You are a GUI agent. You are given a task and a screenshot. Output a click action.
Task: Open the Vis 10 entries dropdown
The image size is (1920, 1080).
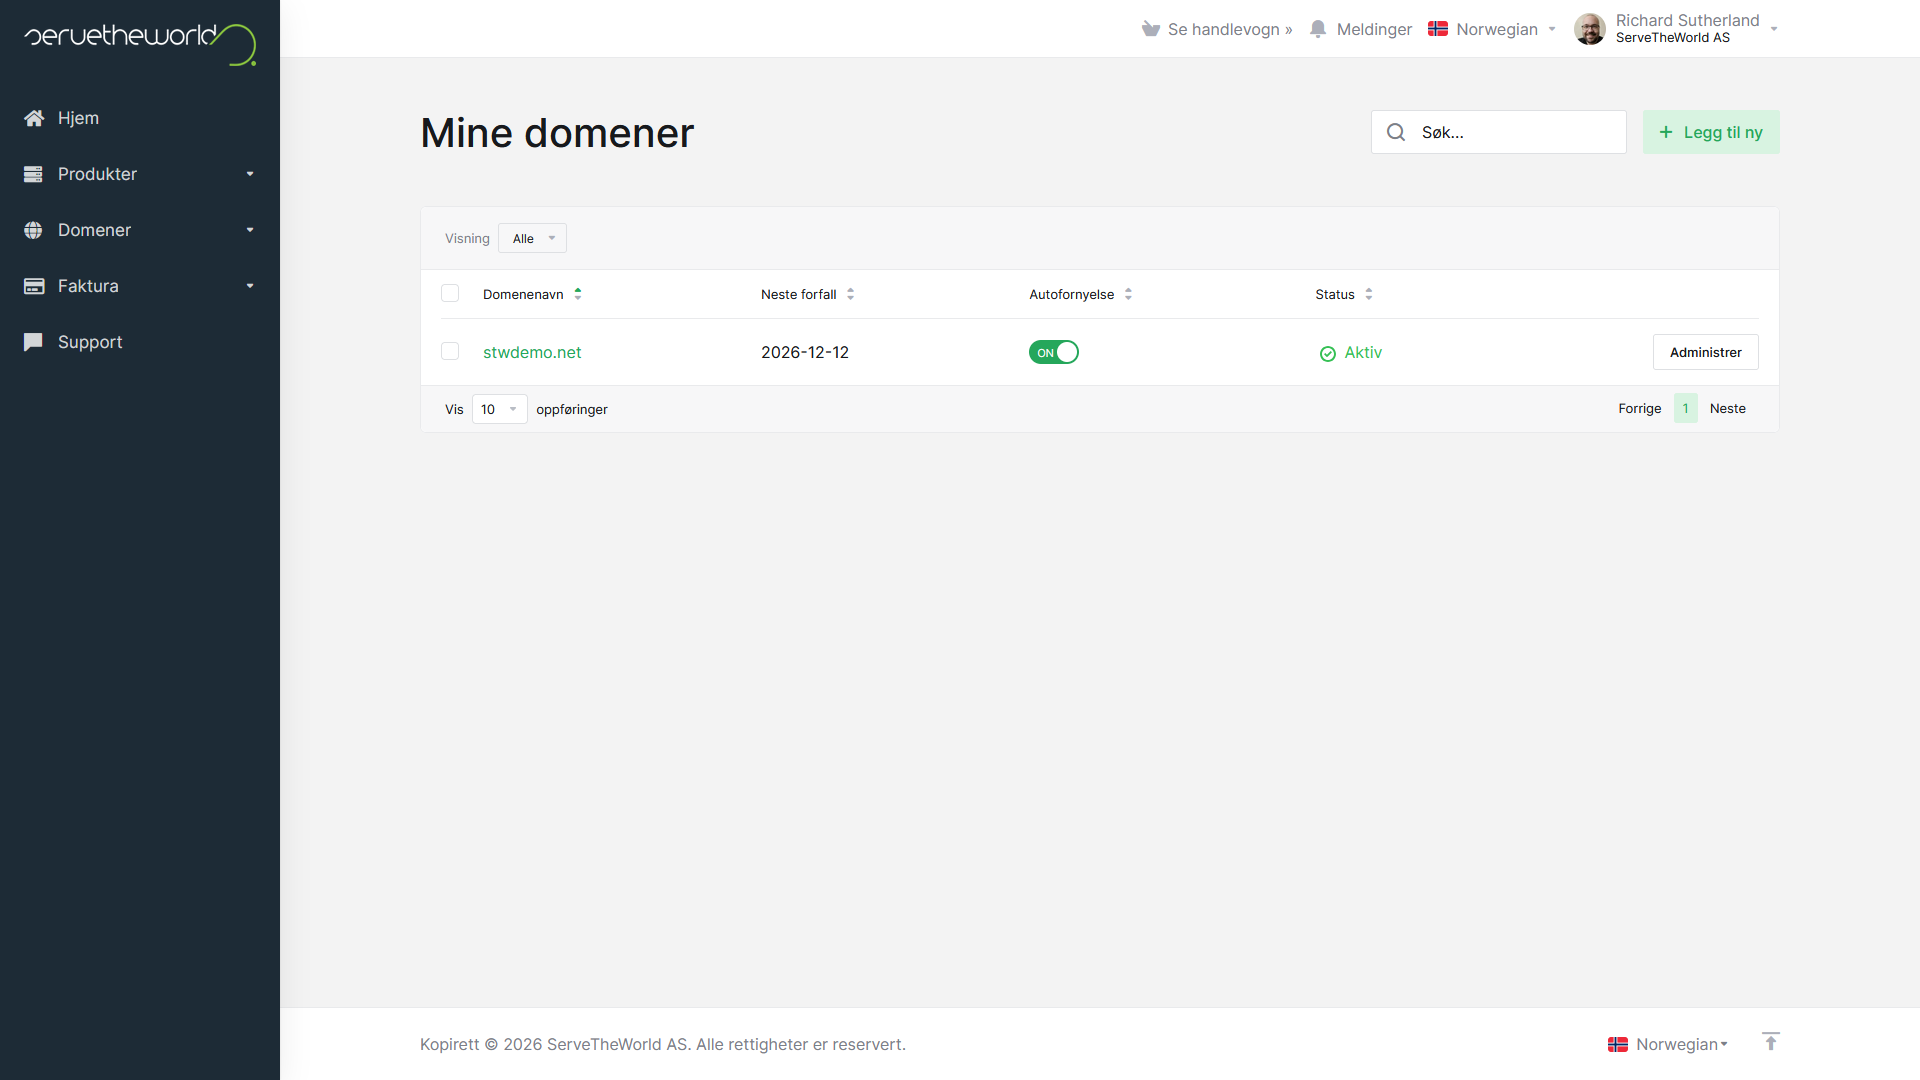[499, 409]
